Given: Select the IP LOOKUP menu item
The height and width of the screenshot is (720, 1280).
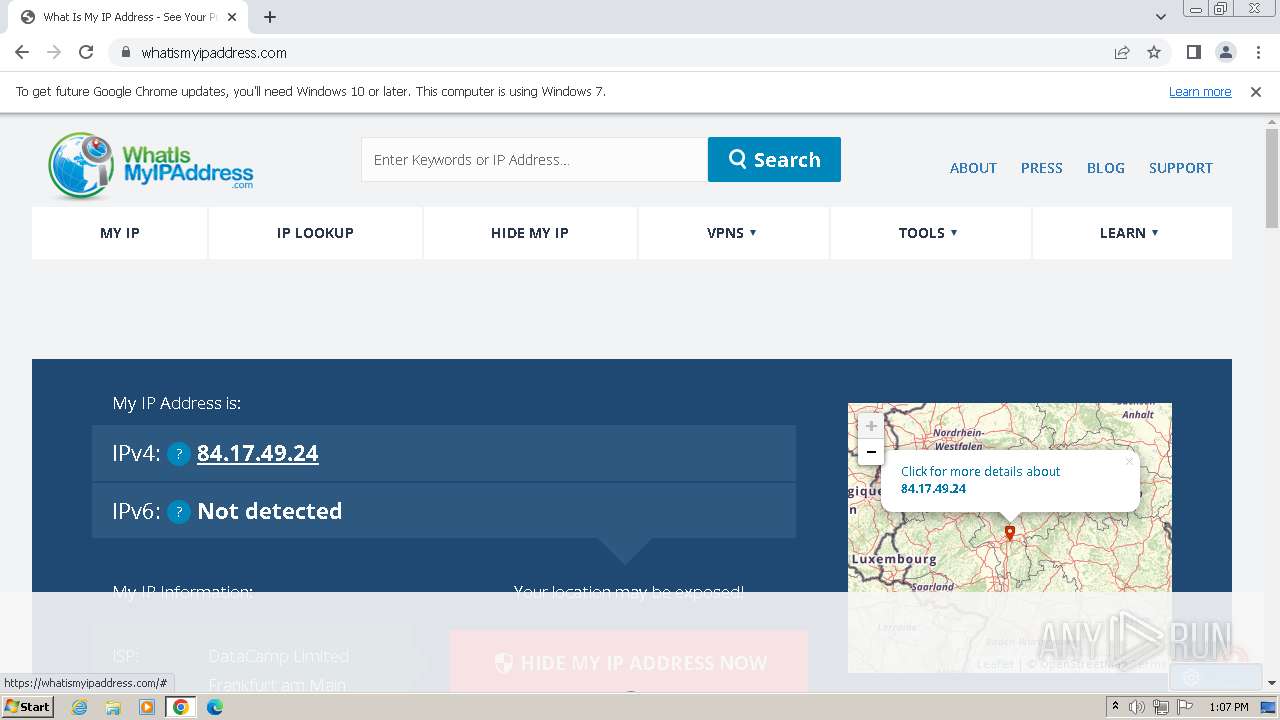Looking at the screenshot, I should coord(315,233).
